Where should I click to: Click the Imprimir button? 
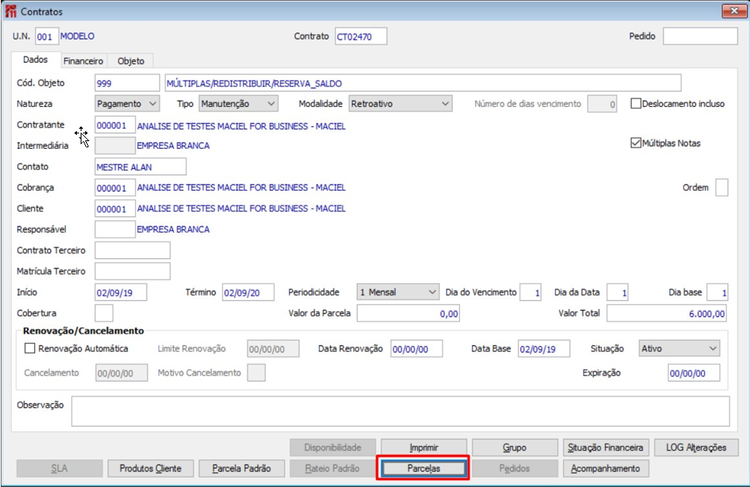(x=423, y=448)
